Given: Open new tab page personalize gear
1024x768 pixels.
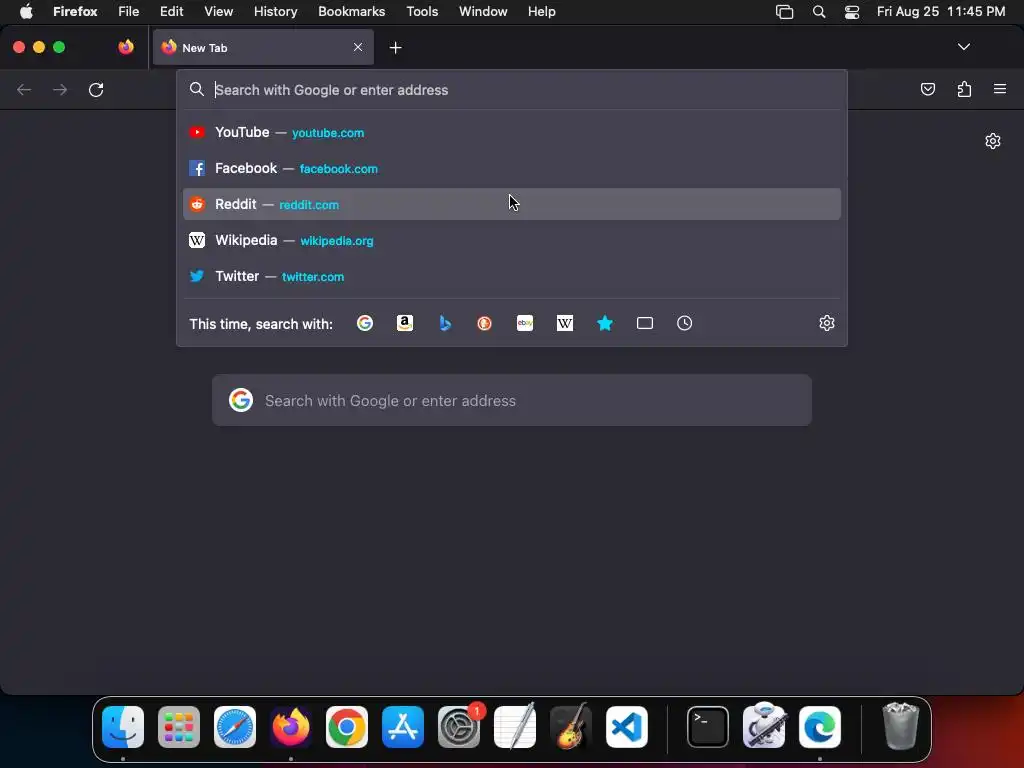Looking at the screenshot, I should 993,141.
